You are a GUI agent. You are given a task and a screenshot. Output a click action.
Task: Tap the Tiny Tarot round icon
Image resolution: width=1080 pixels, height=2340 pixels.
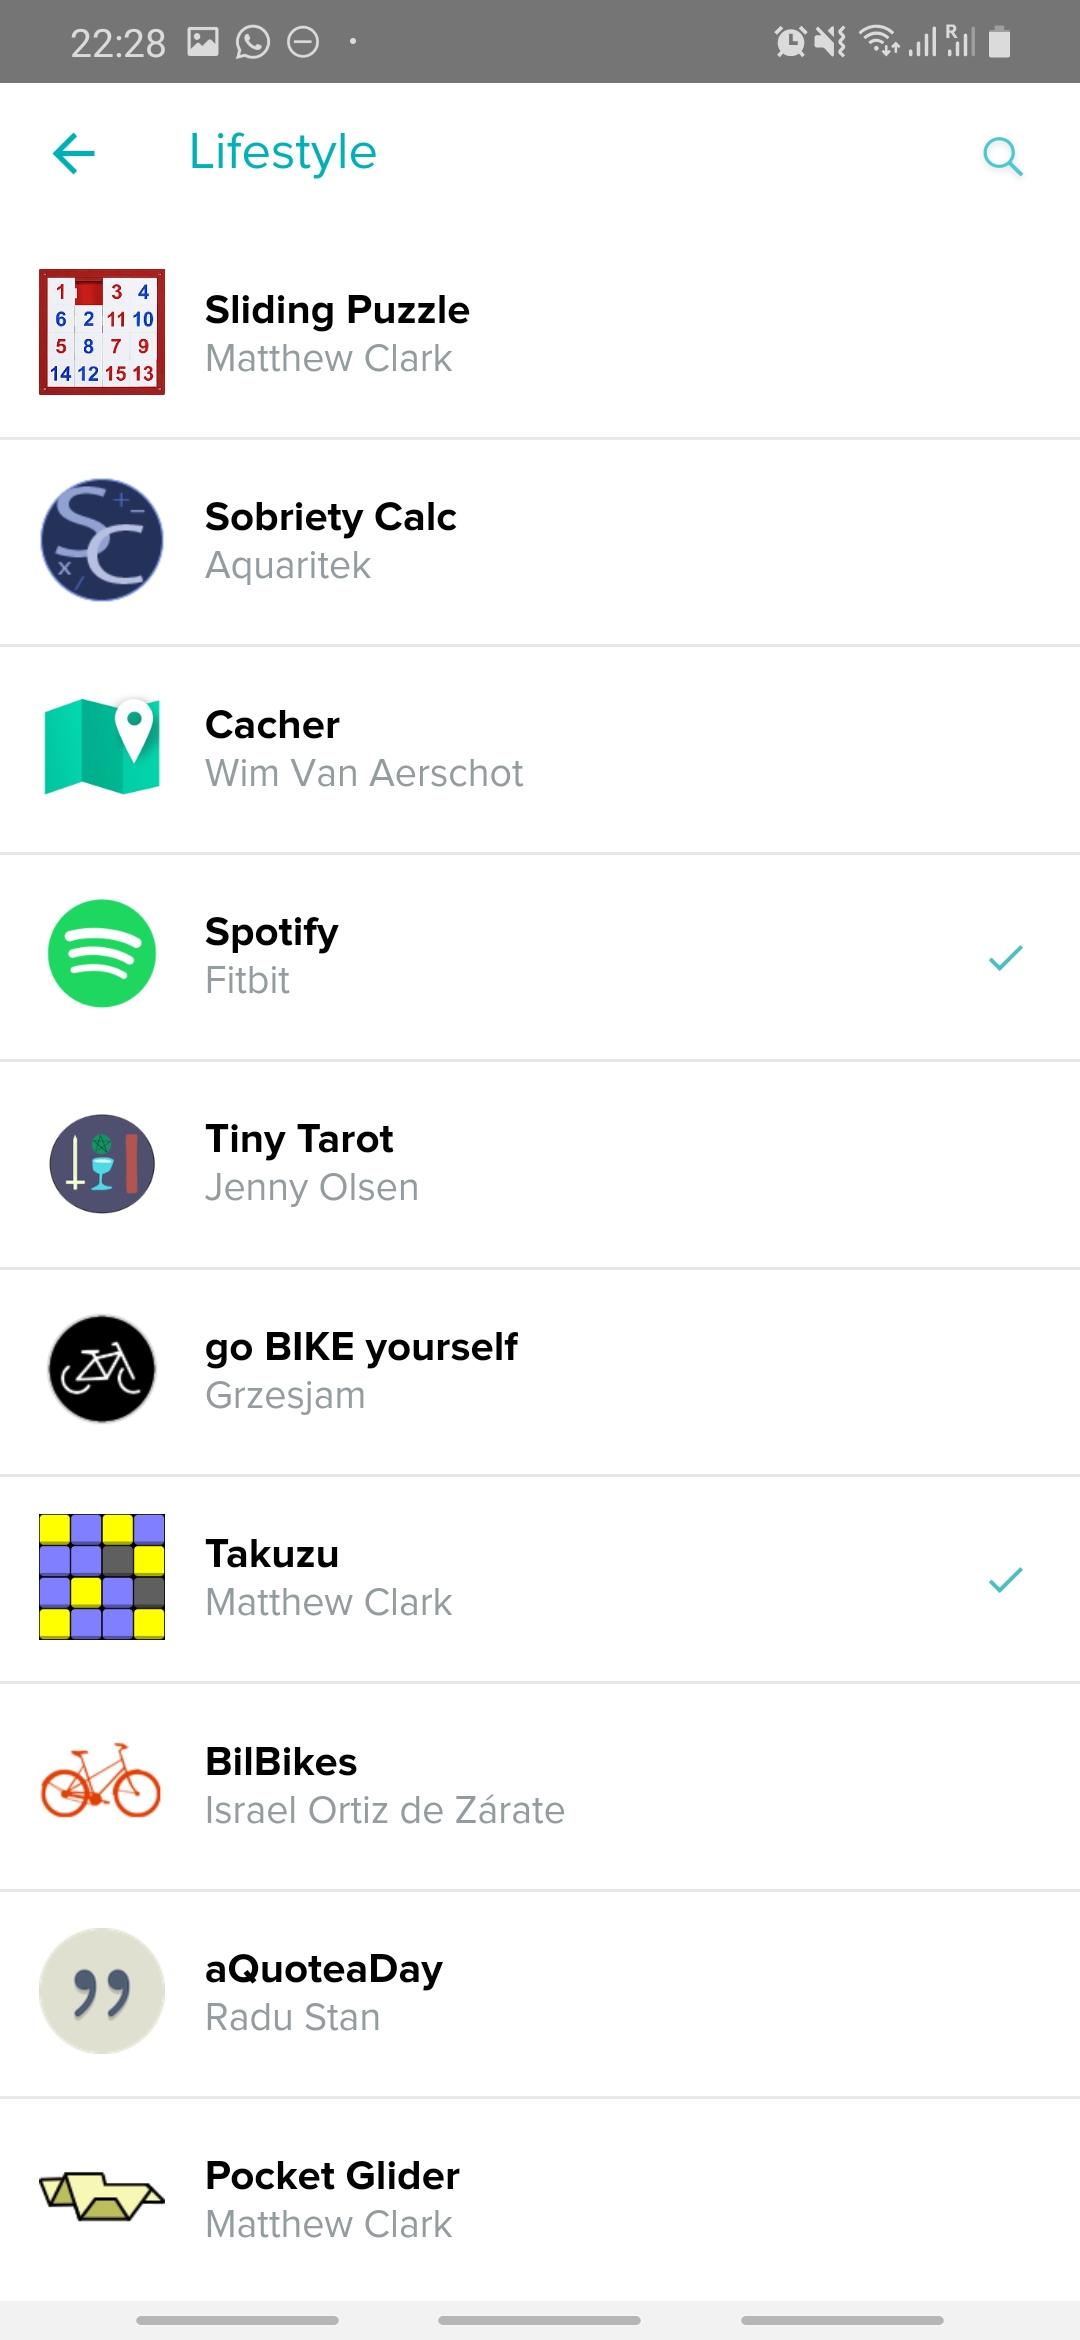click(102, 1163)
